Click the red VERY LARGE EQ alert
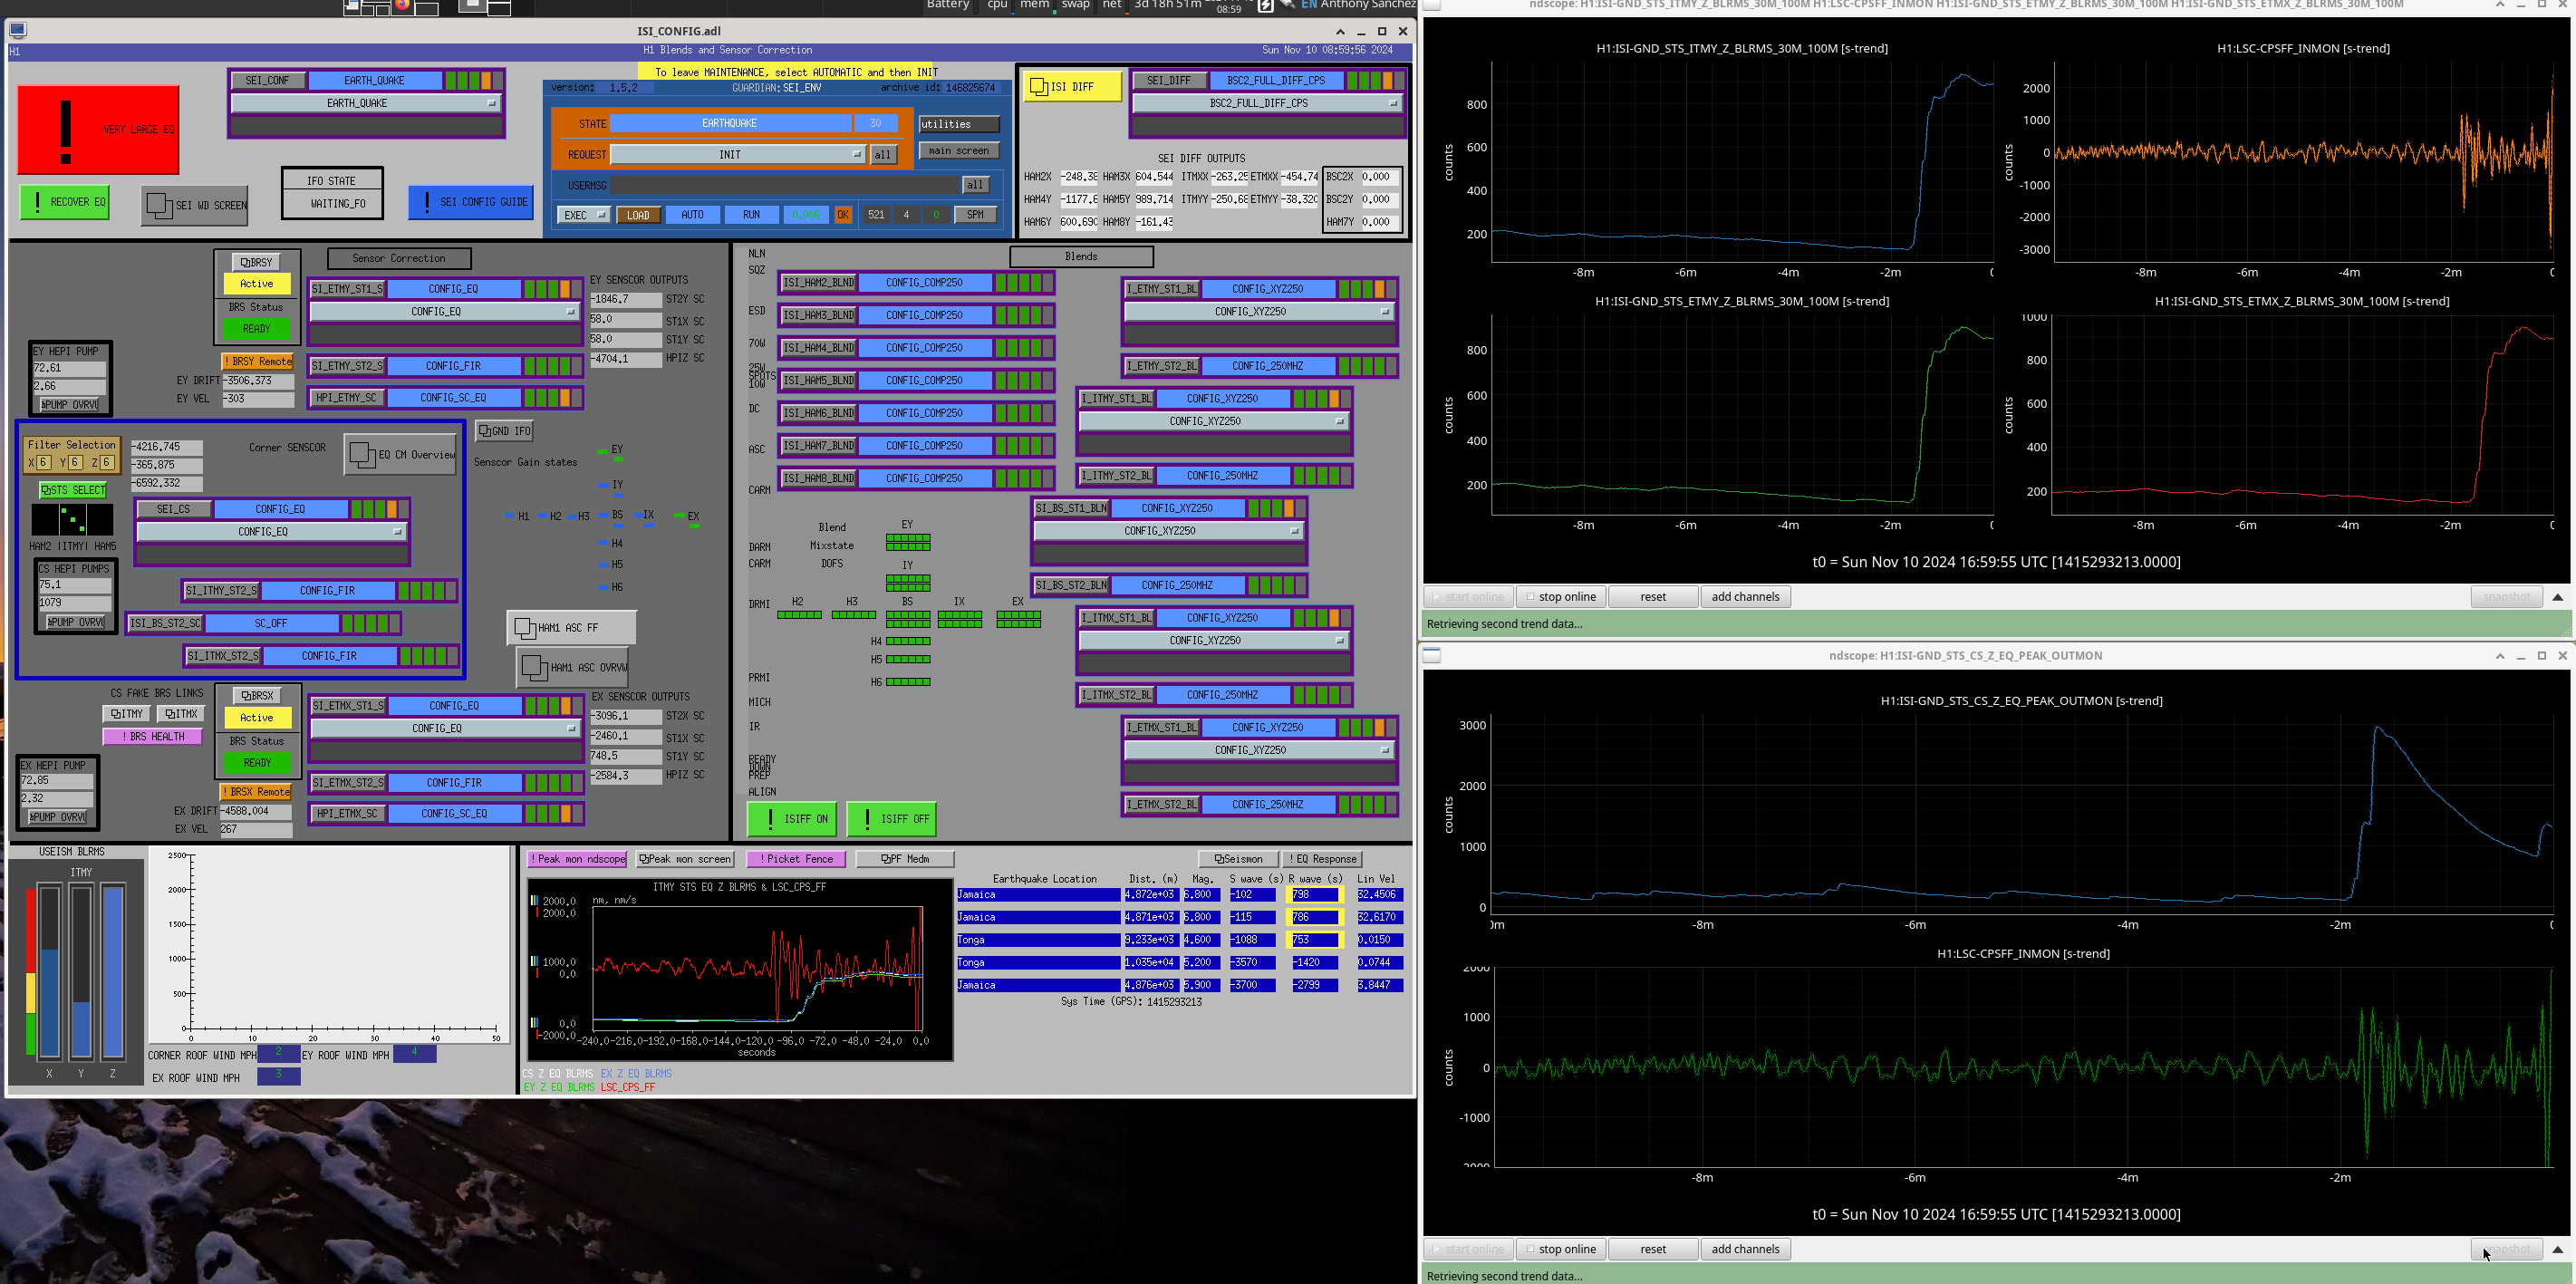This screenshot has width=2576, height=1284. pyautogui.click(x=98, y=130)
